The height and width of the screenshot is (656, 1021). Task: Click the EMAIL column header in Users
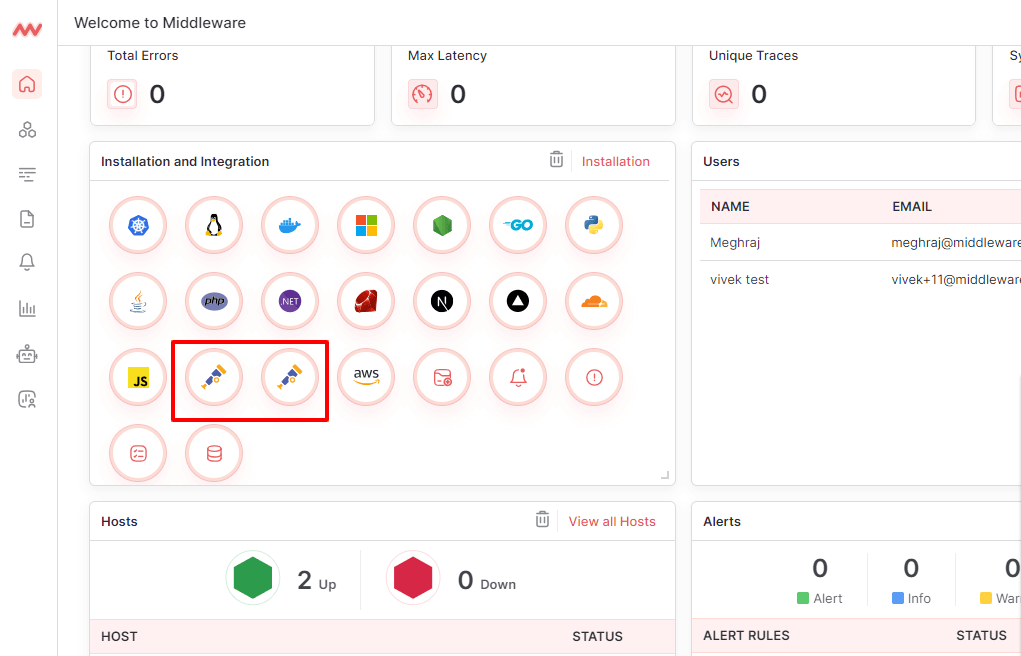pyautogui.click(x=912, y=207)
